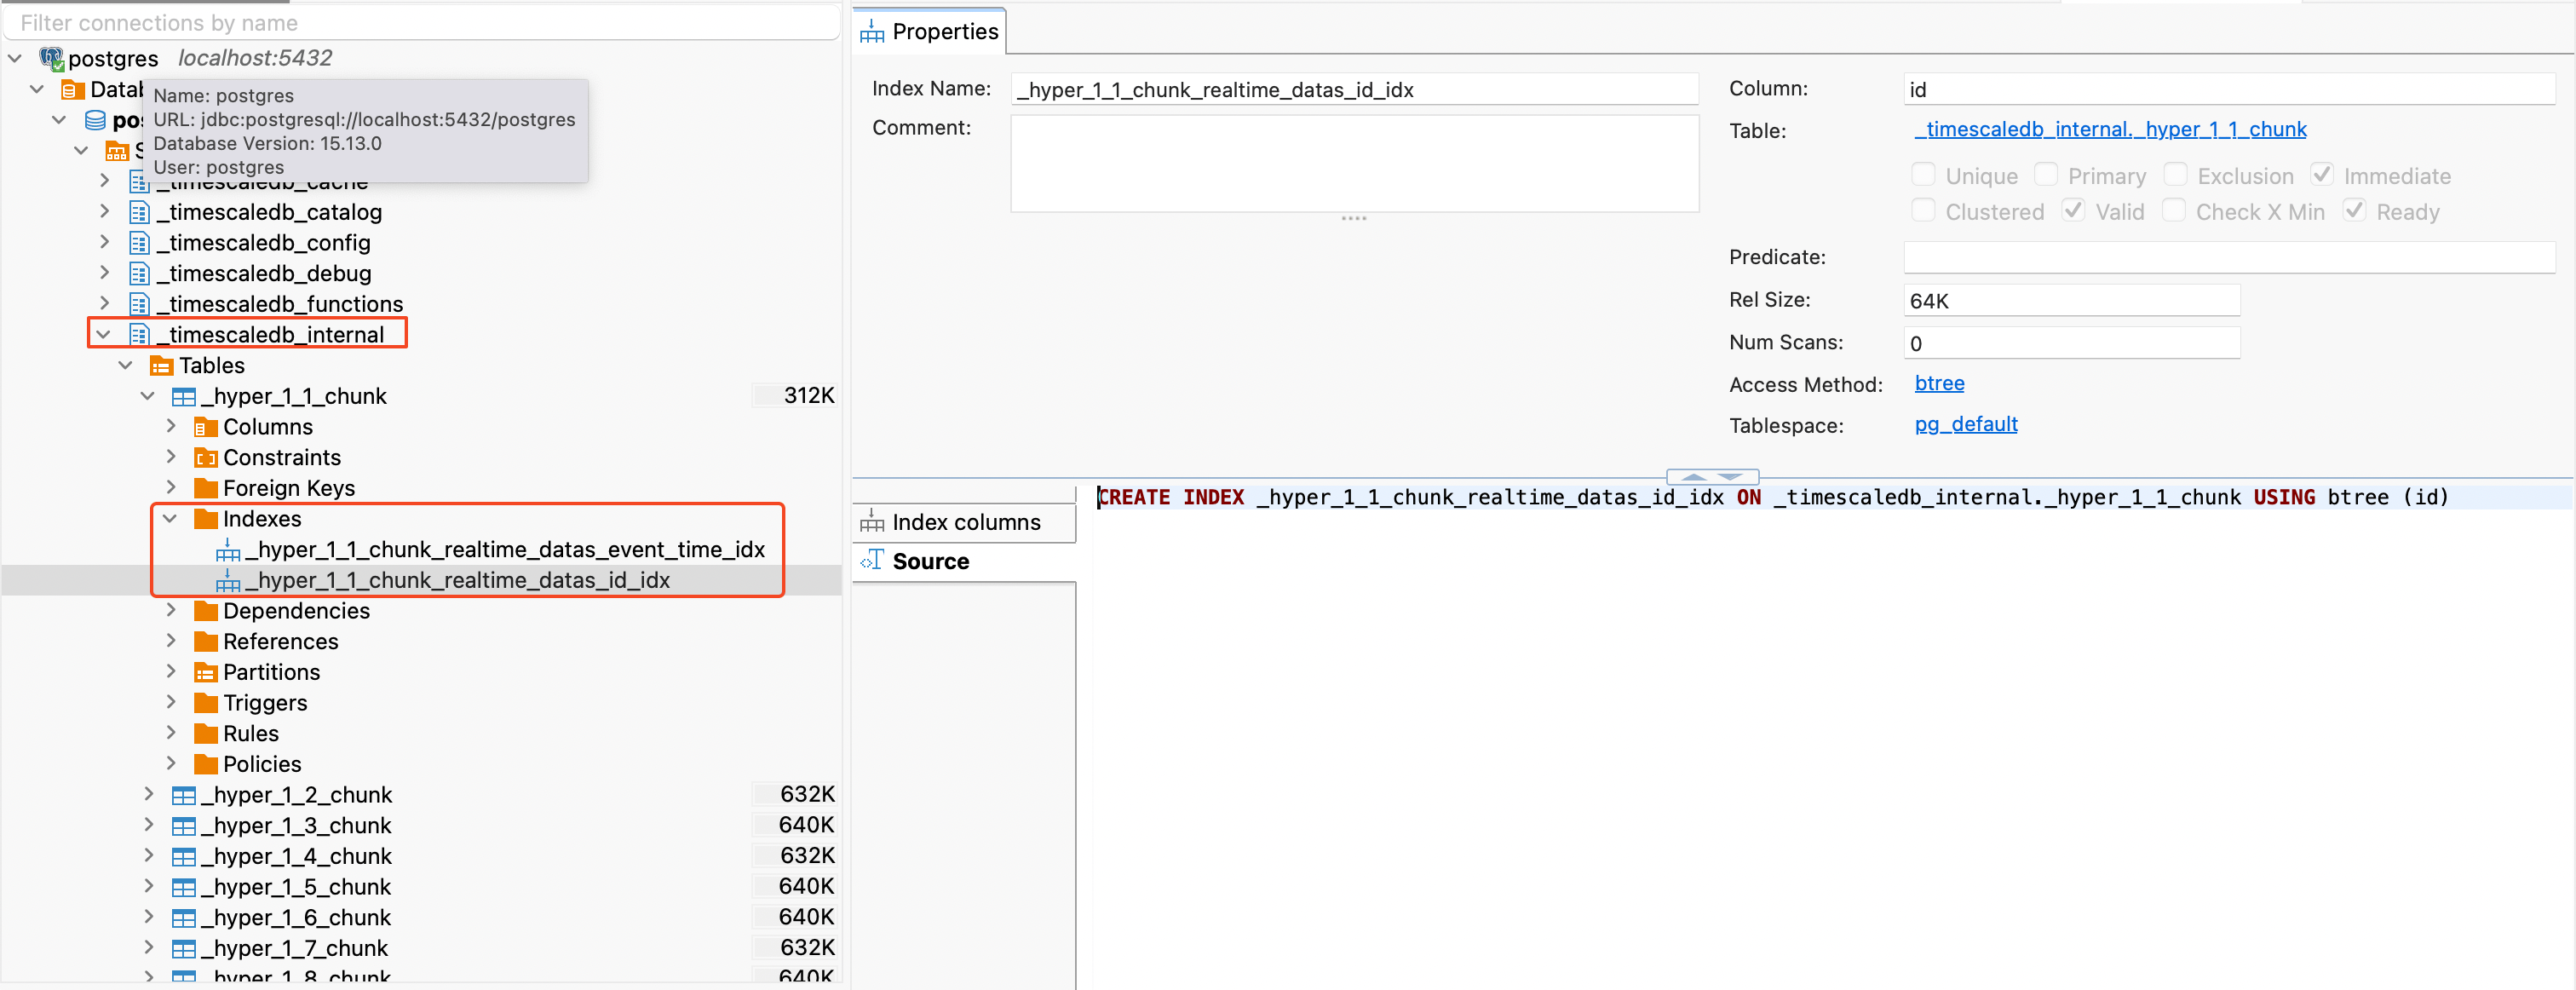Viewport: 2576px width, 990px height.
Task: Toggle the Exclusion checkbox
Action: pos(2174,175)
